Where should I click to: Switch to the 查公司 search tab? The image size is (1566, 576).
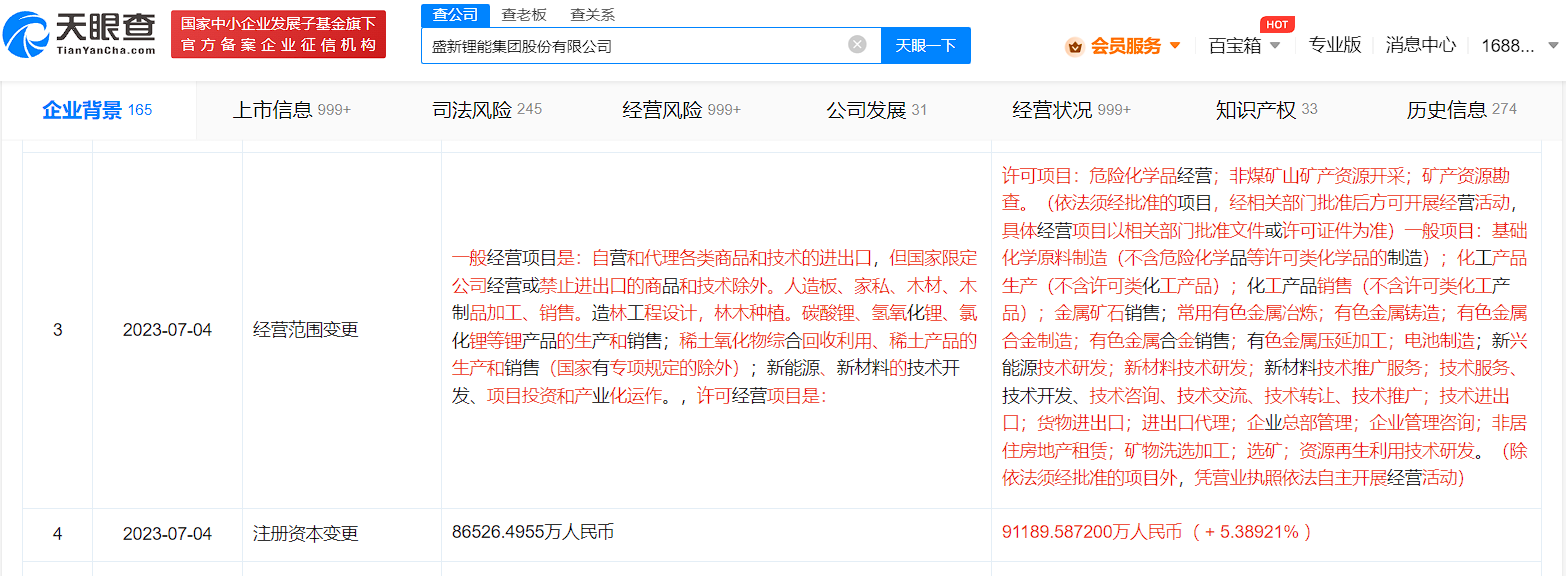pos(455,14)
